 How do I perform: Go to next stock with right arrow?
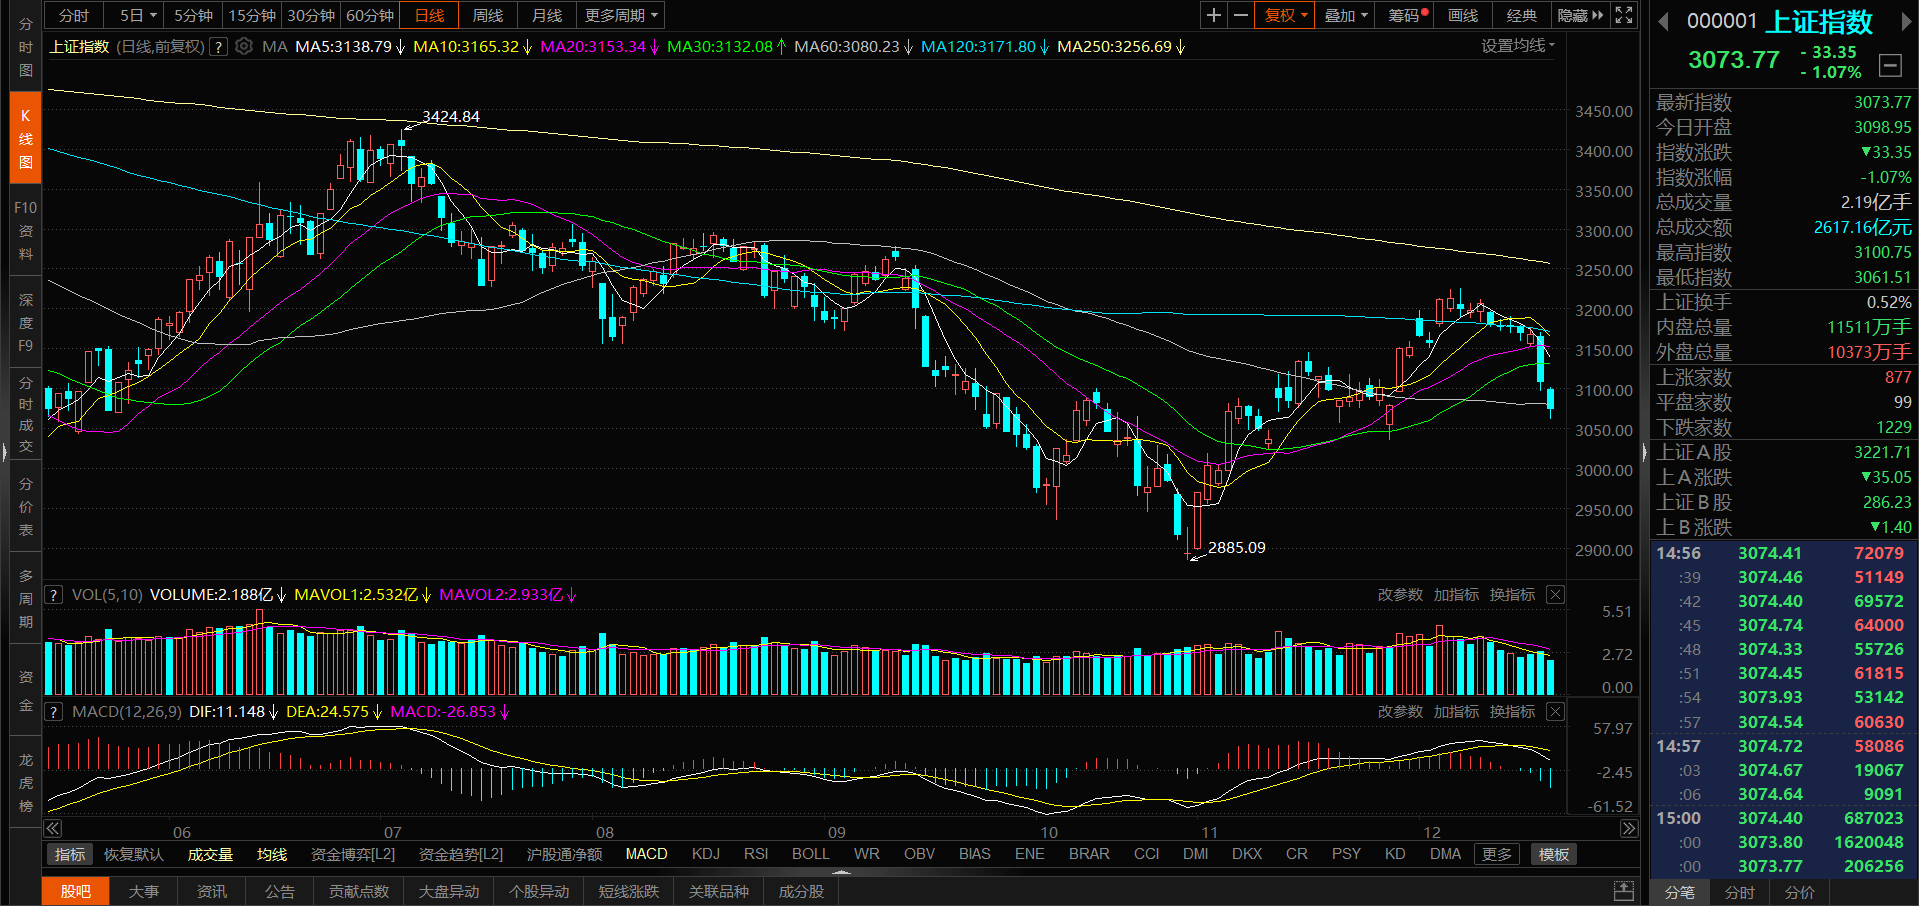click(x=1906, y=22)
